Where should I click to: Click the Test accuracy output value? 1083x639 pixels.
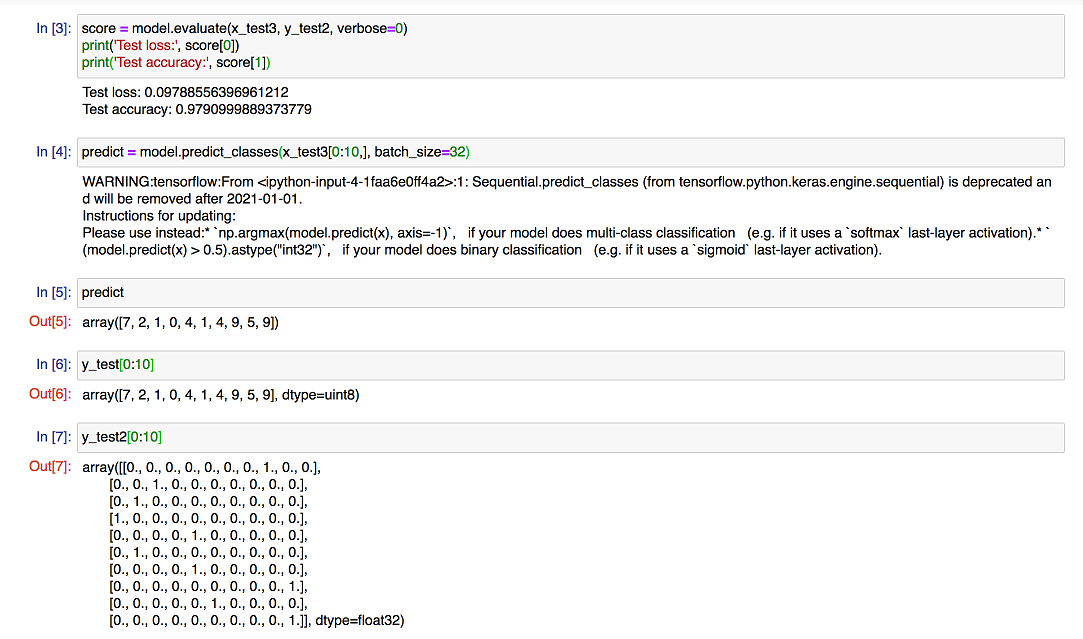[x=243, y=109]
